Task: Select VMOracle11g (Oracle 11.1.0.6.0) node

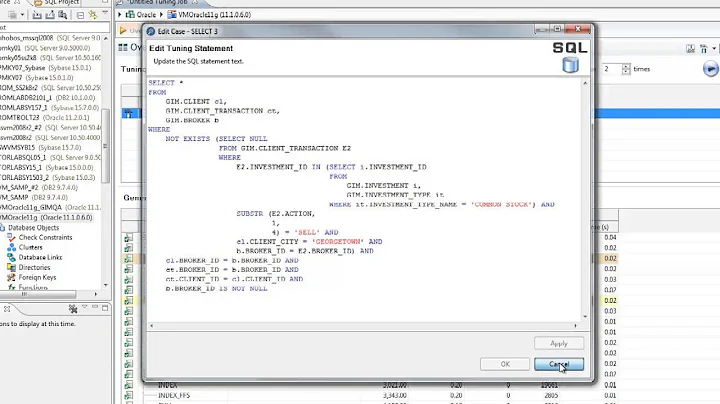Action: click(46, 218)
